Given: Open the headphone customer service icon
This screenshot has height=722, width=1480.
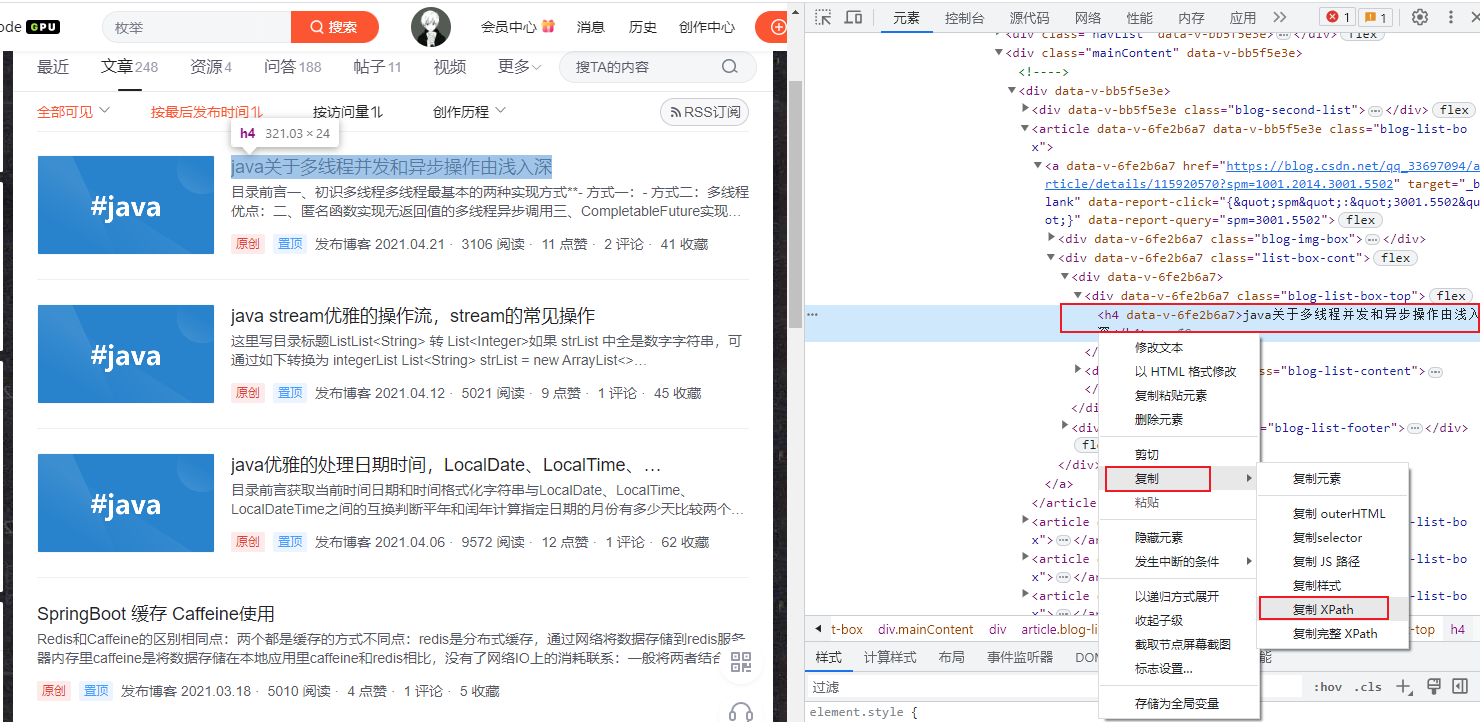Looking at the screenshot, I should (741, 711).
